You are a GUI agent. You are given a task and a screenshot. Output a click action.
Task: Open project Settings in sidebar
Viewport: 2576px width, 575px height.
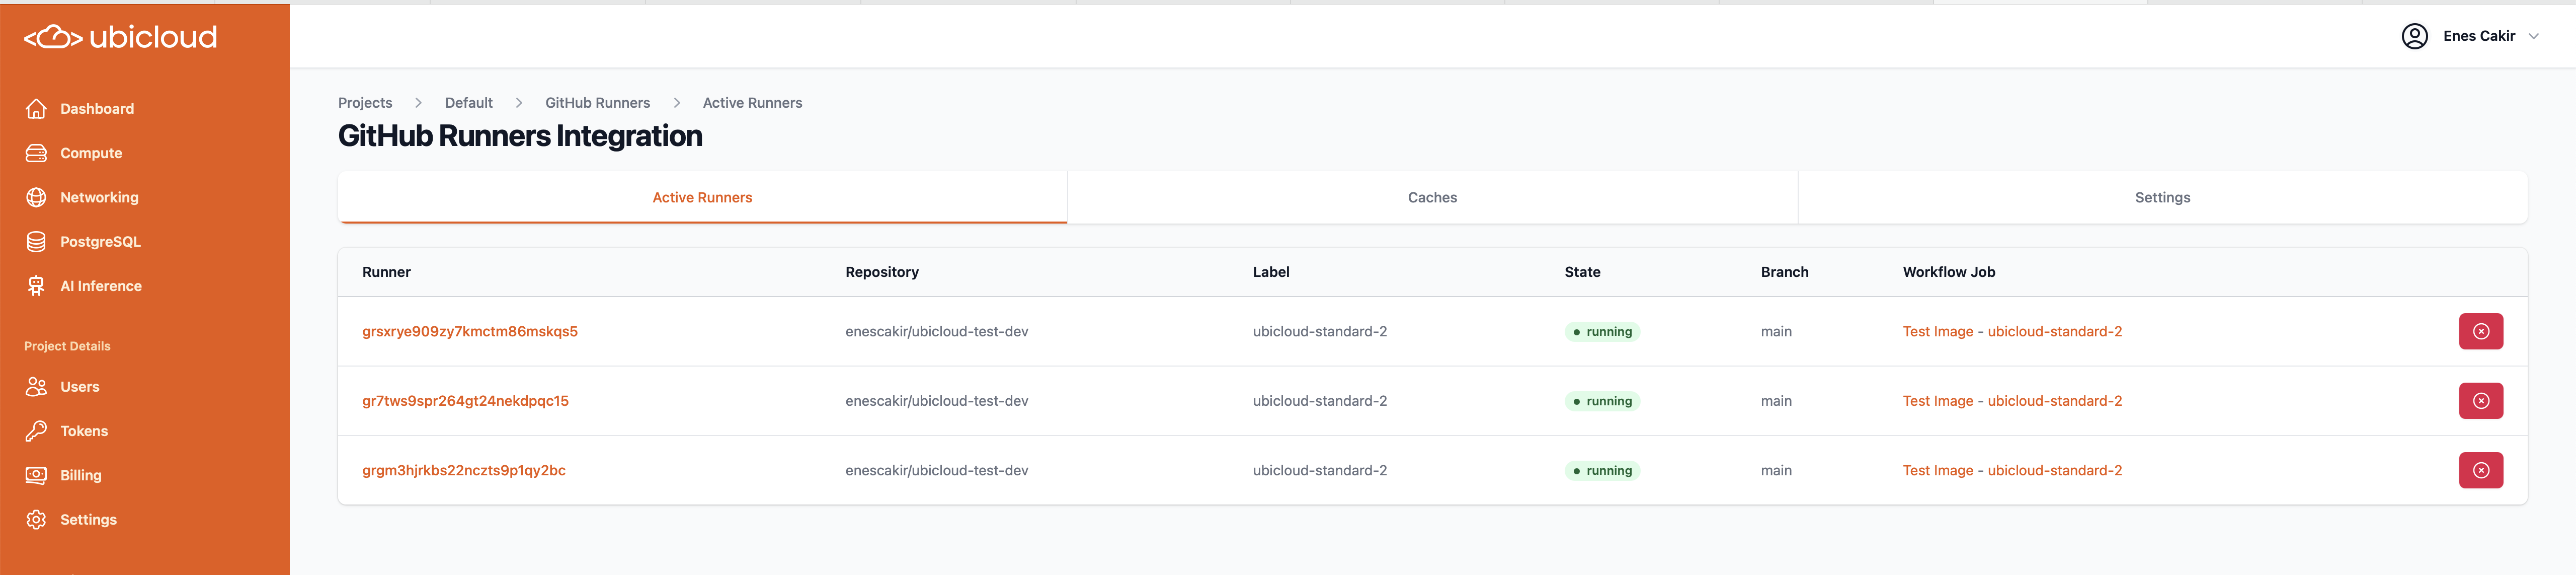pyautogui.click(x=88, y=520)
